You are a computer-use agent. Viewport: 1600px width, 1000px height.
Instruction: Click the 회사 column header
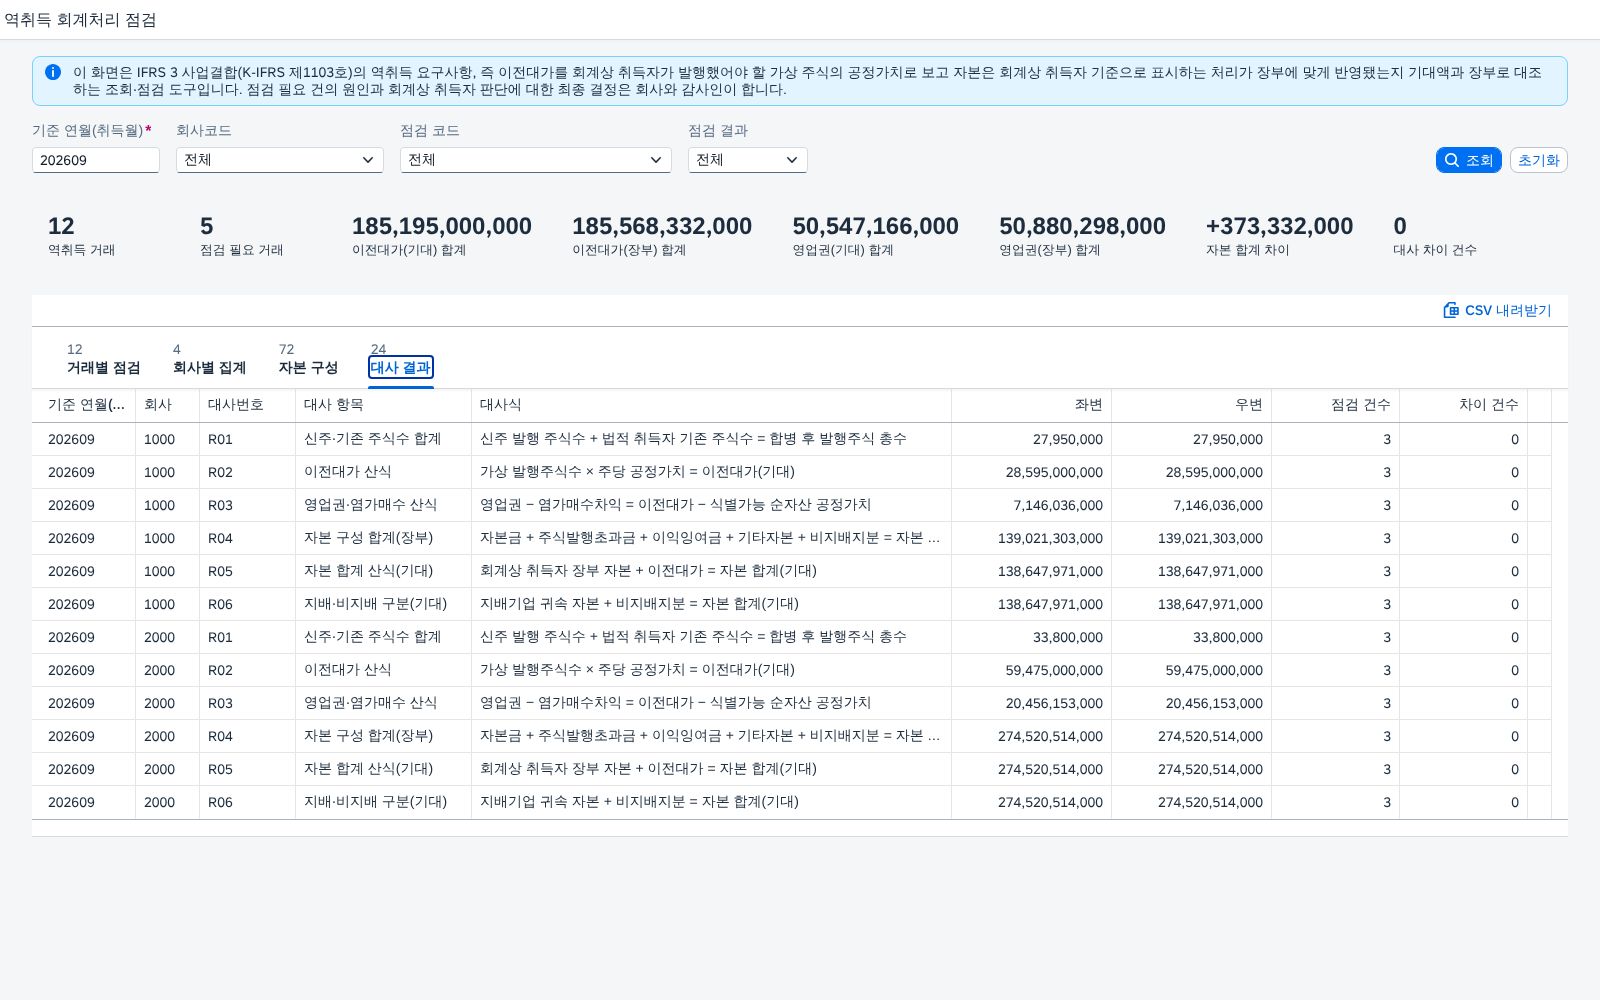[167, 405]
